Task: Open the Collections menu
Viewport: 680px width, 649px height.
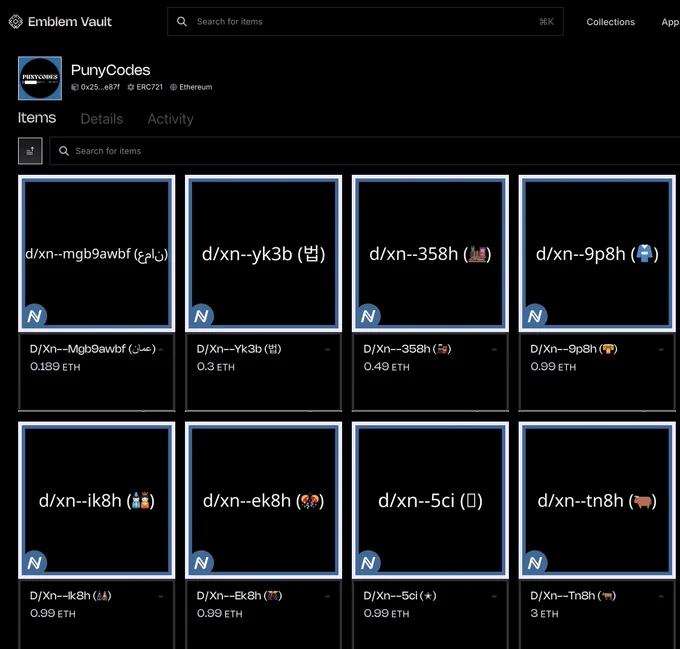Action: (x=610, y=22)
